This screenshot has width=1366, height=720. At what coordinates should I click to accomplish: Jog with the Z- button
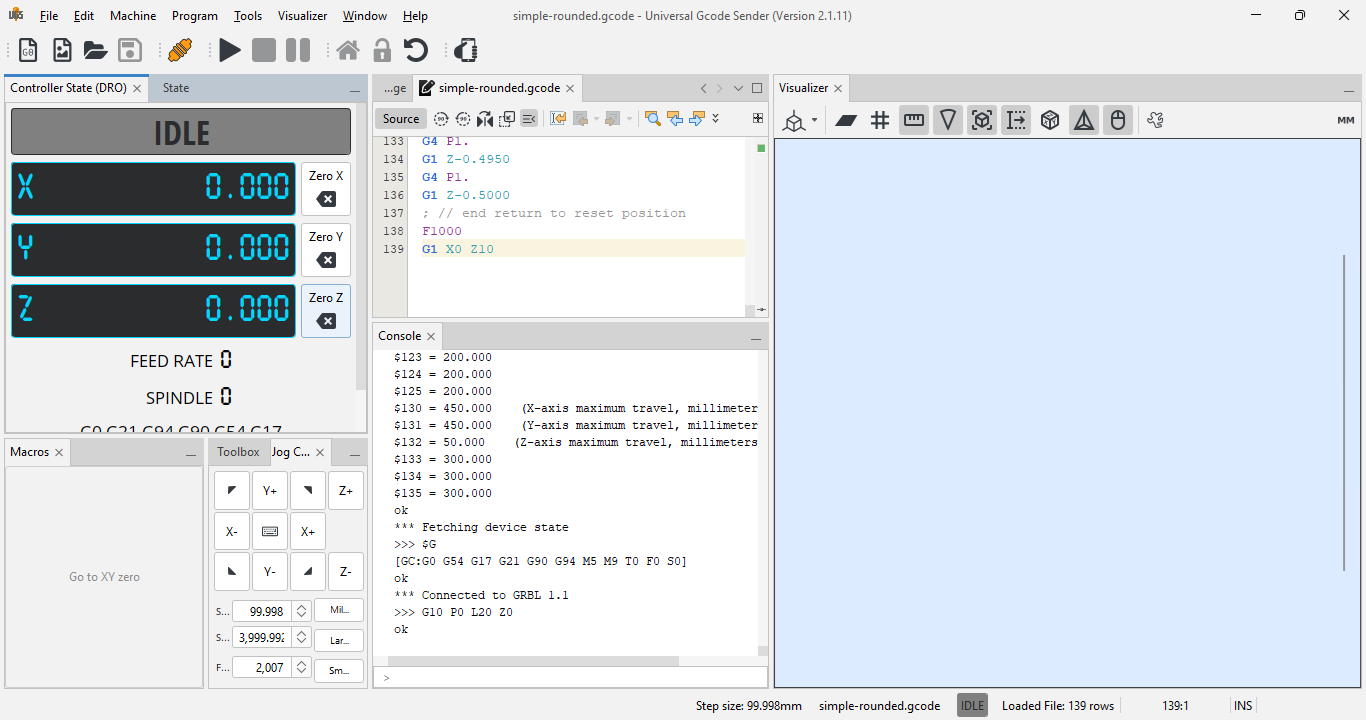[346, 572]
